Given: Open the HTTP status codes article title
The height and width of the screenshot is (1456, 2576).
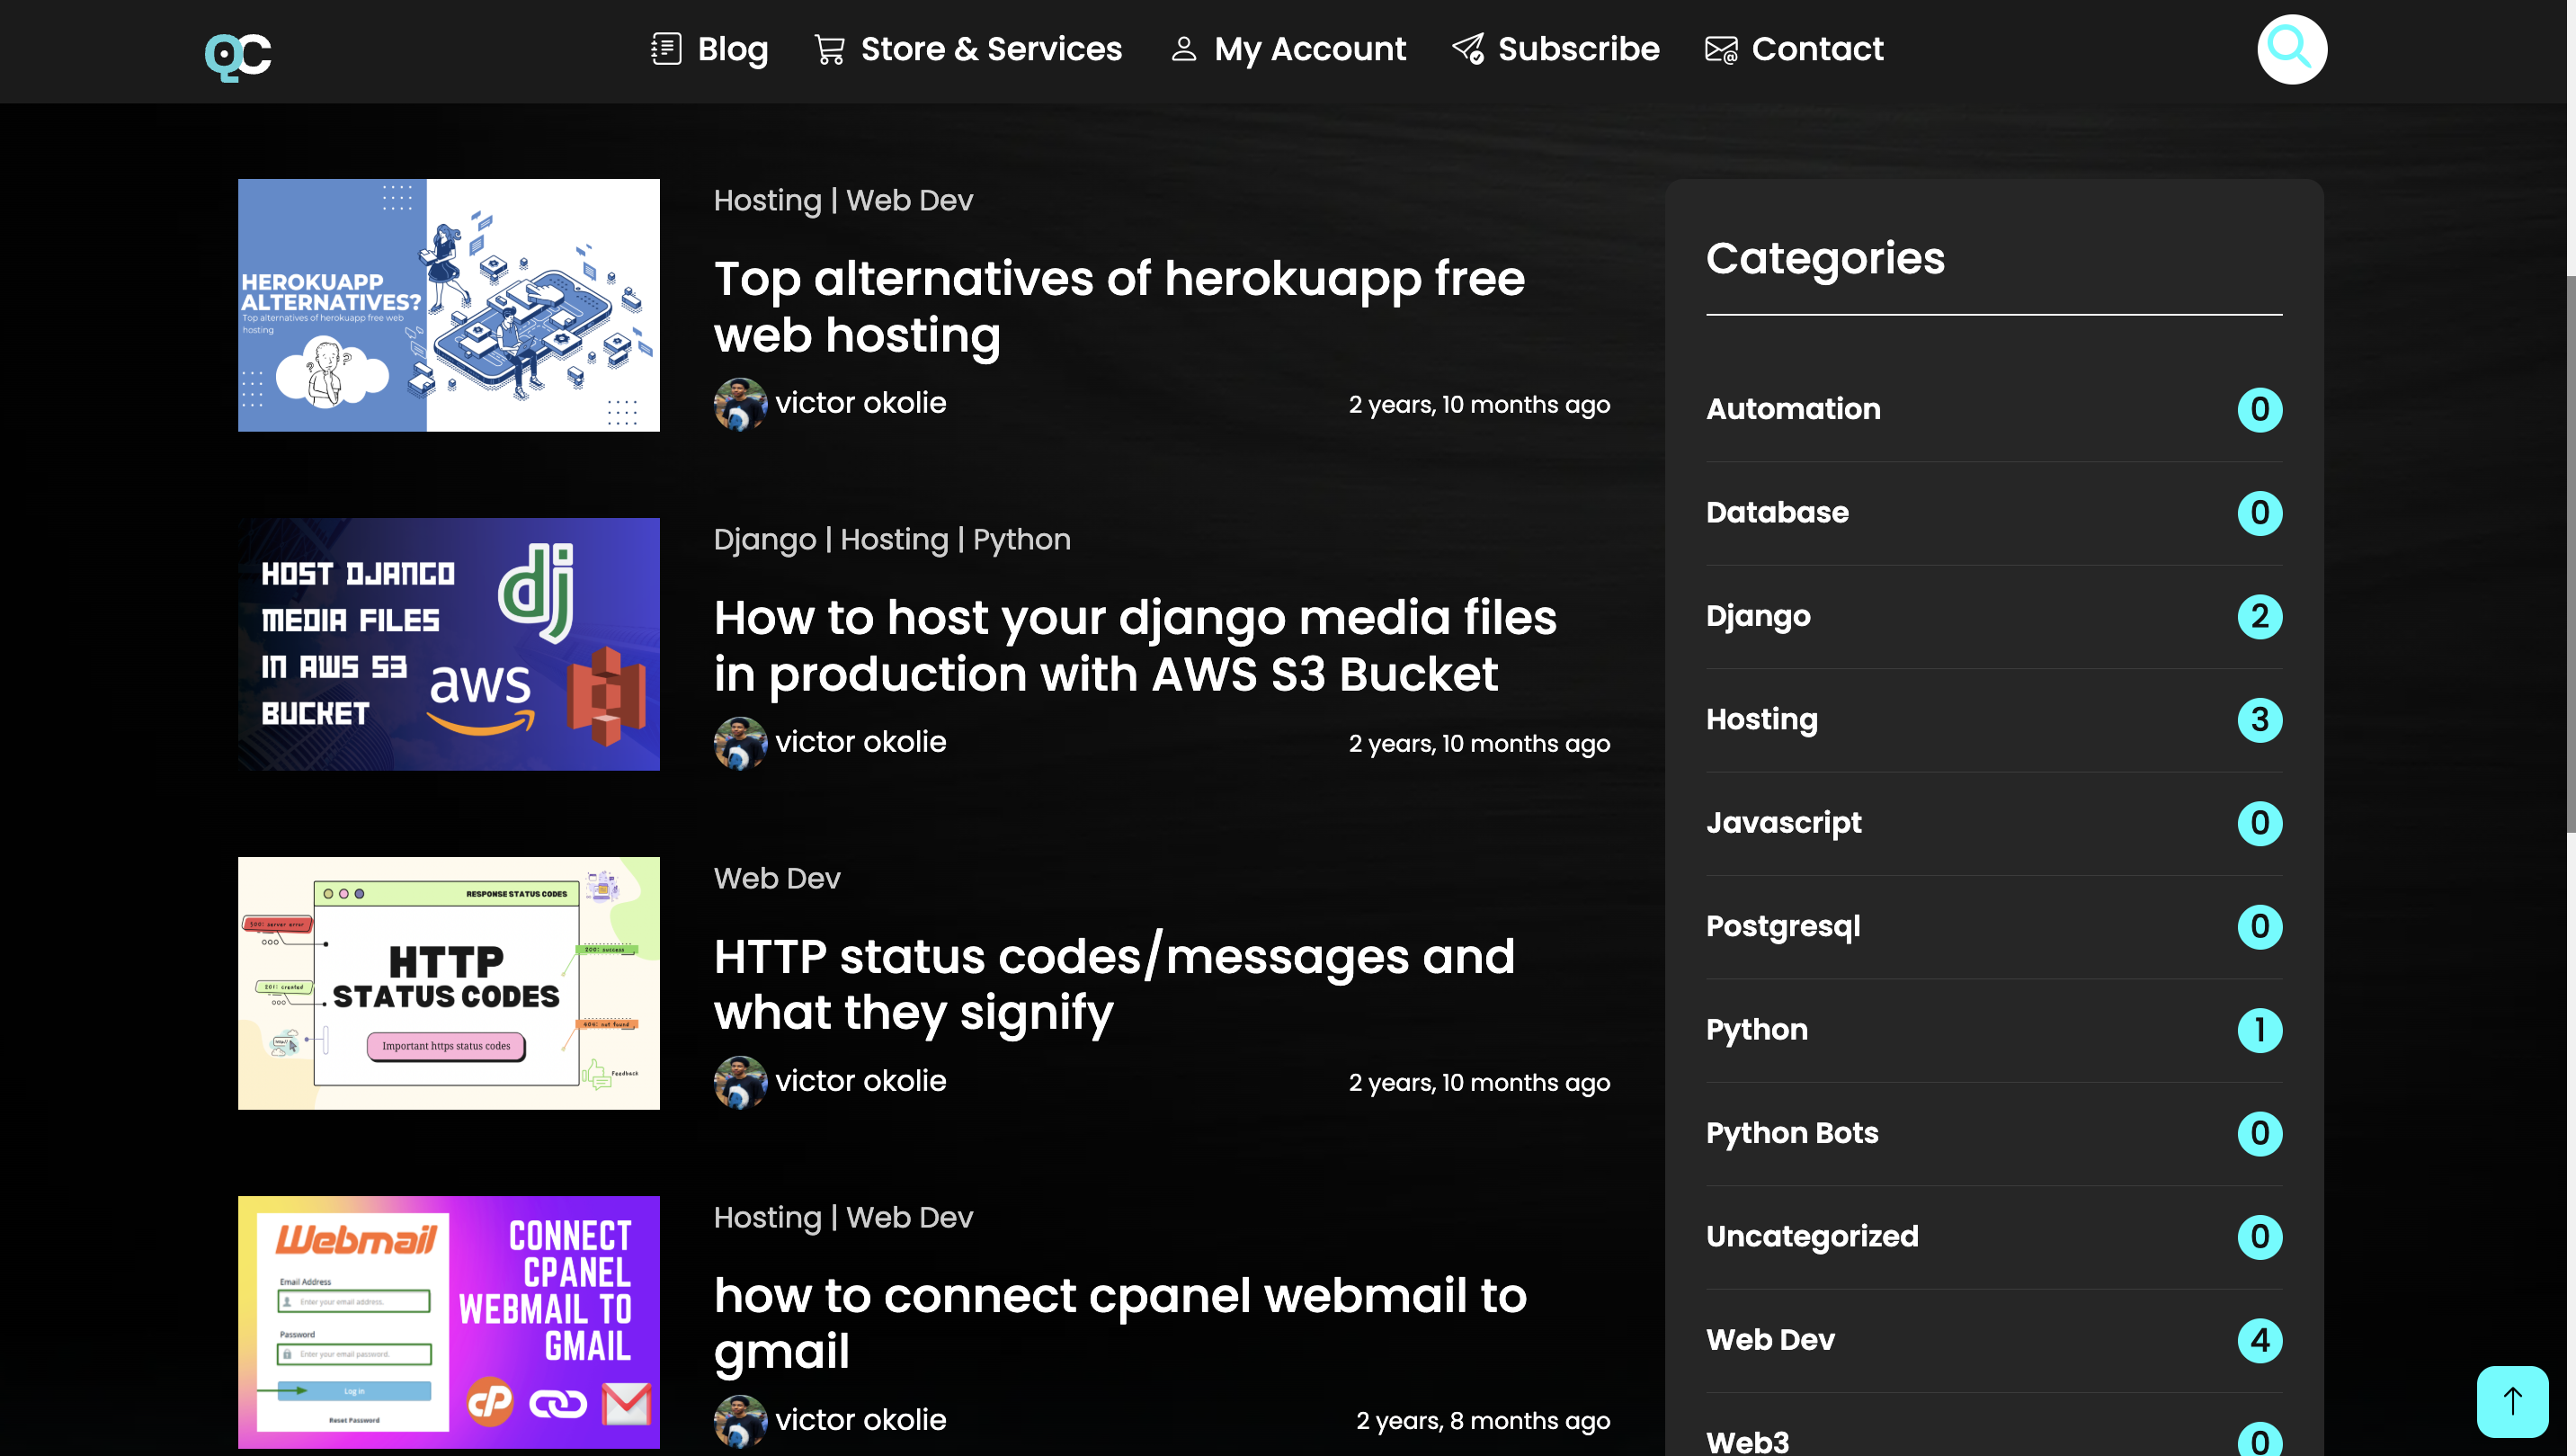Looking at the screenshot, I should [1113, 984].
